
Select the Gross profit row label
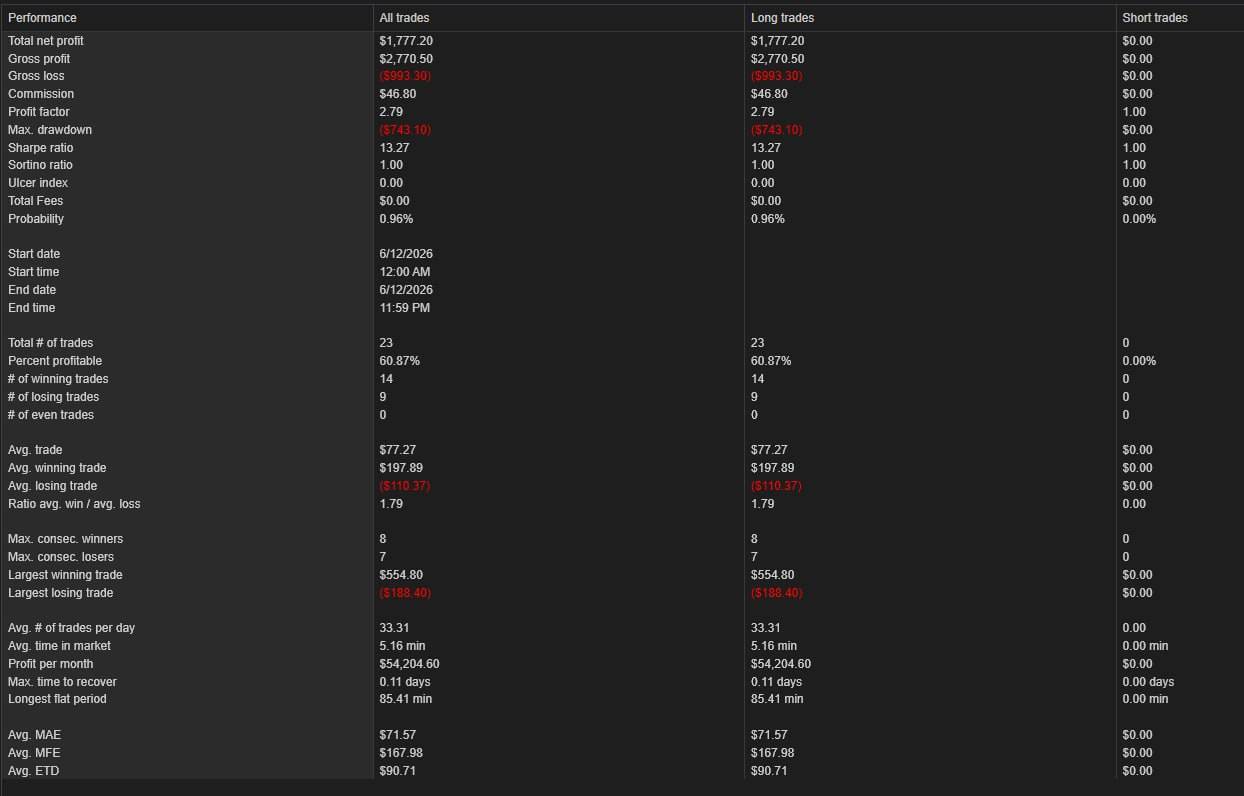pyautogui.click(x=39, y=59)
